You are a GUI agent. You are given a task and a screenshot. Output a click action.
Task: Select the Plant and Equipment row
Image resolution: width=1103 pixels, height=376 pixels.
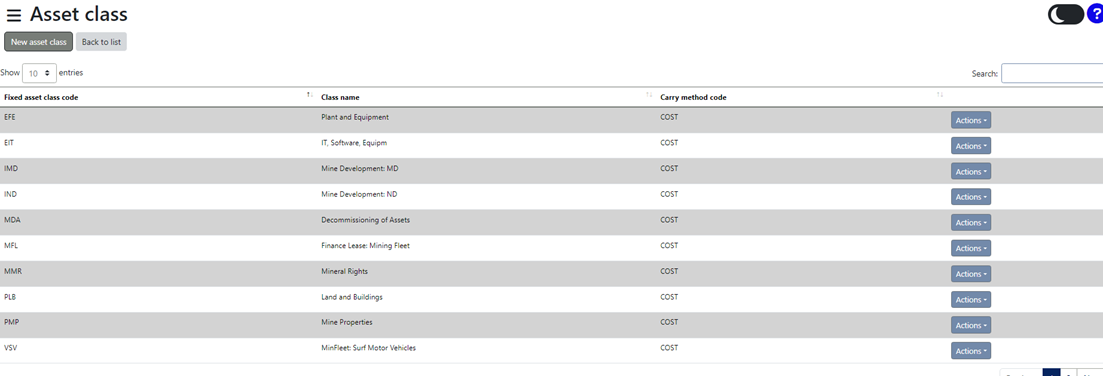pos(552,120)
